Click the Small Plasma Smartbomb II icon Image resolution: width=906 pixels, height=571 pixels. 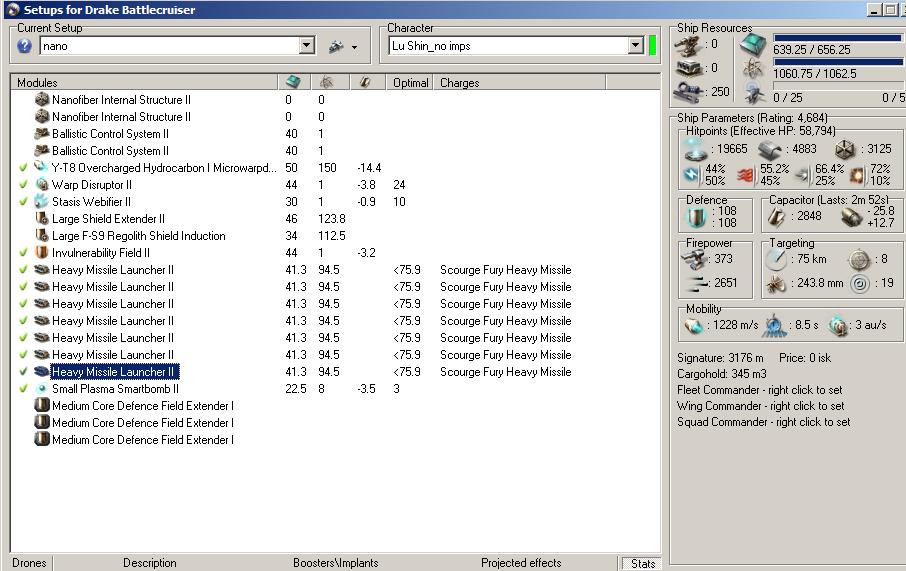coord(42,388)
